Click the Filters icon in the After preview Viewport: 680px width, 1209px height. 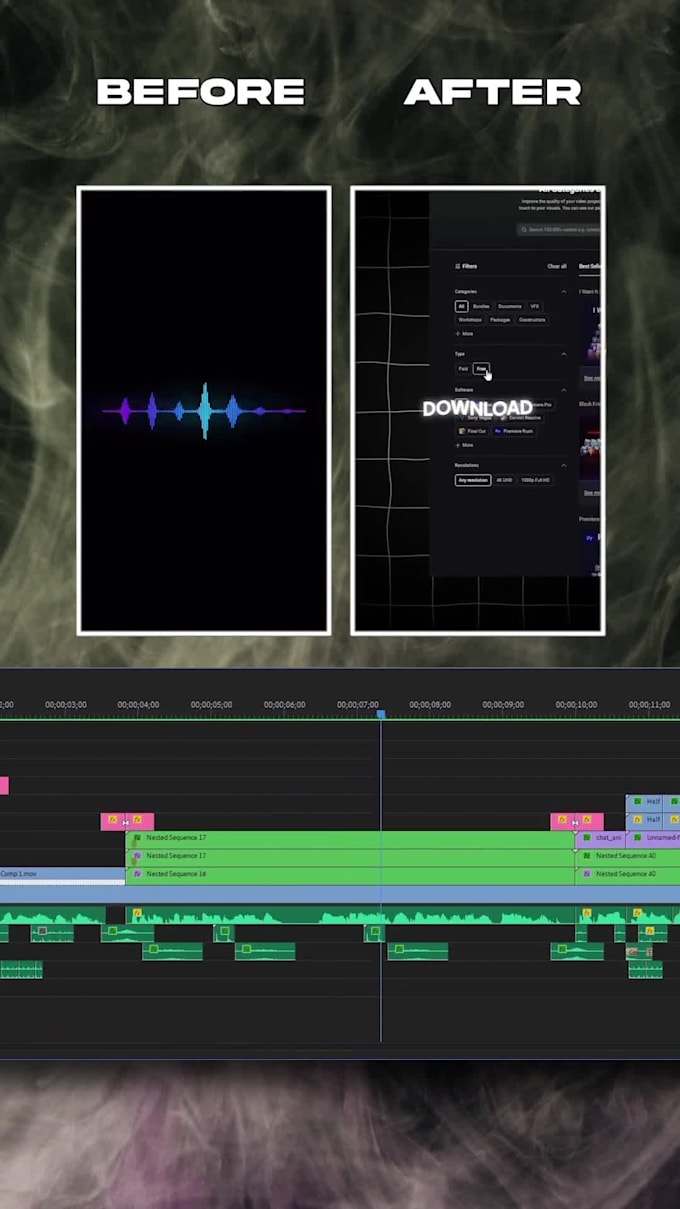pos(458,266)
